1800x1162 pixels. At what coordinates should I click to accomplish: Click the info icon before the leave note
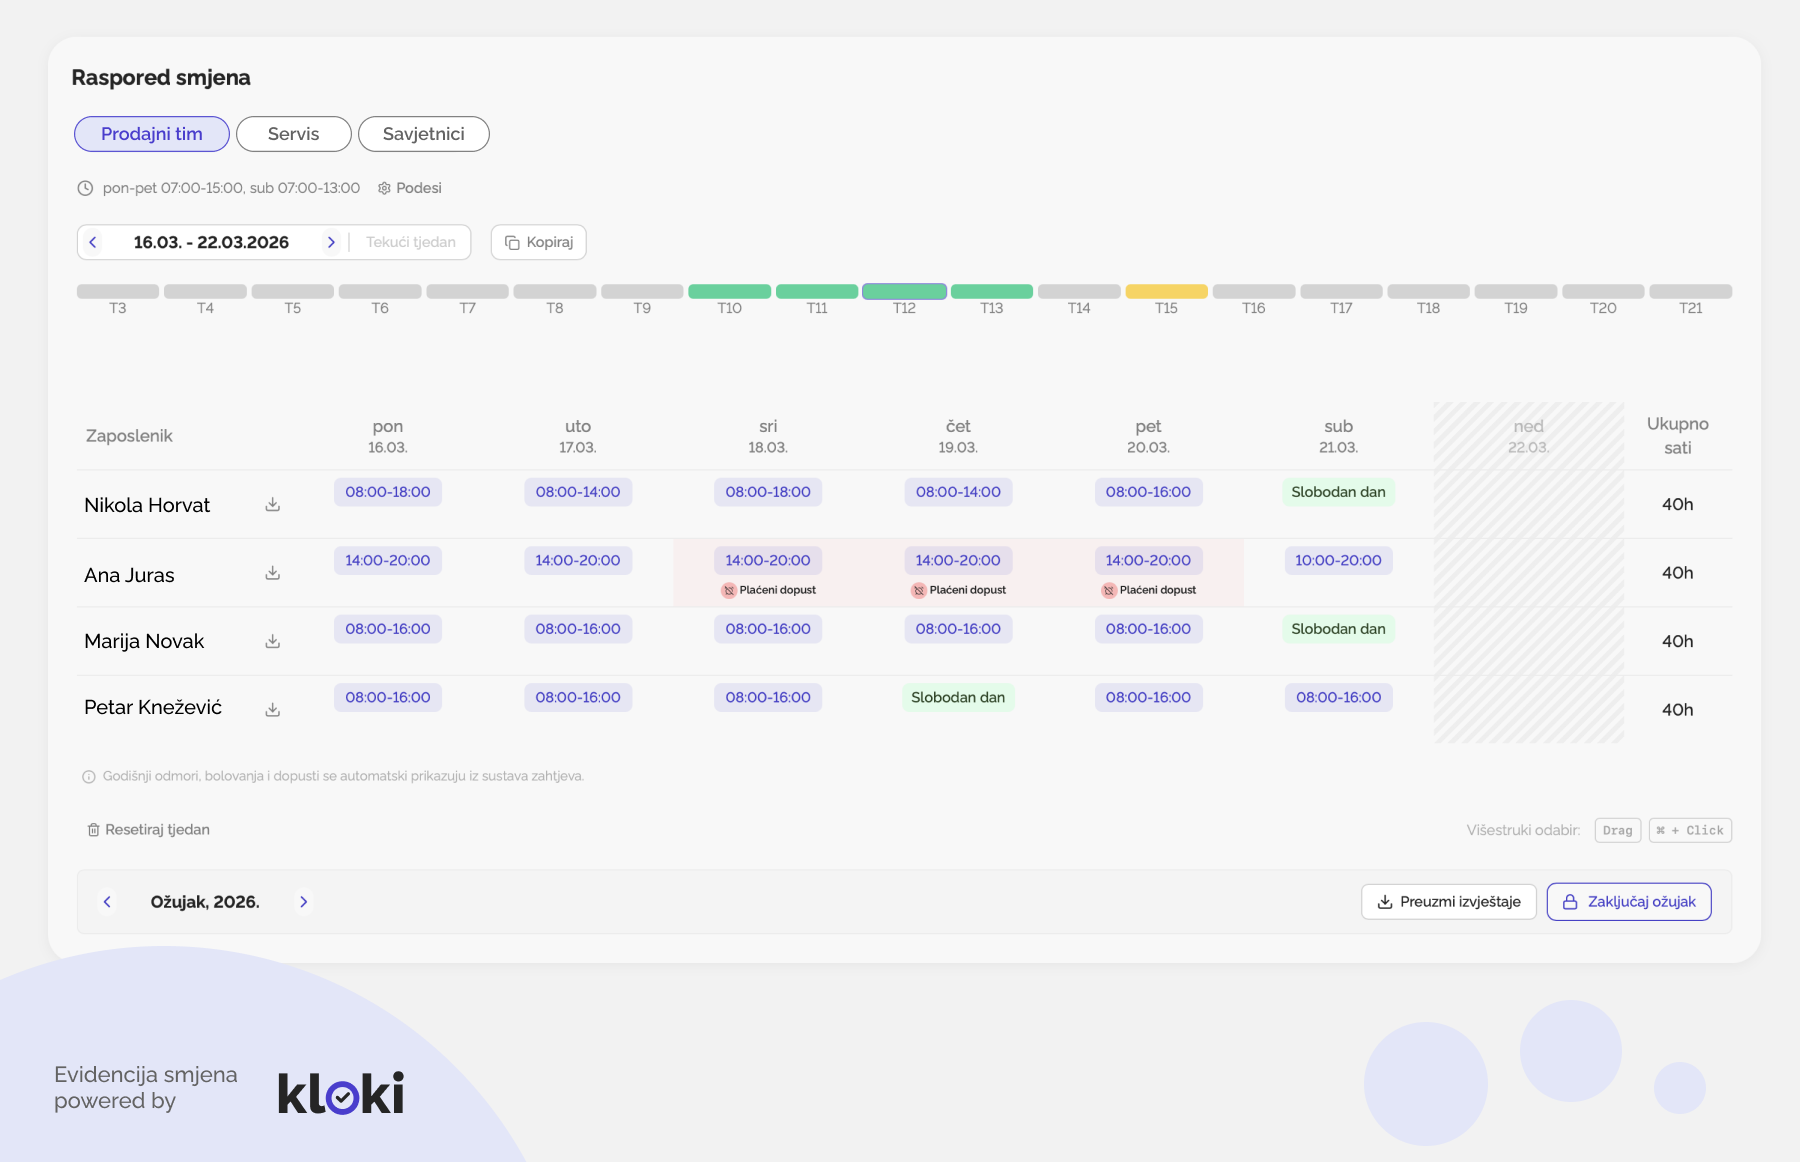(89, 777)
